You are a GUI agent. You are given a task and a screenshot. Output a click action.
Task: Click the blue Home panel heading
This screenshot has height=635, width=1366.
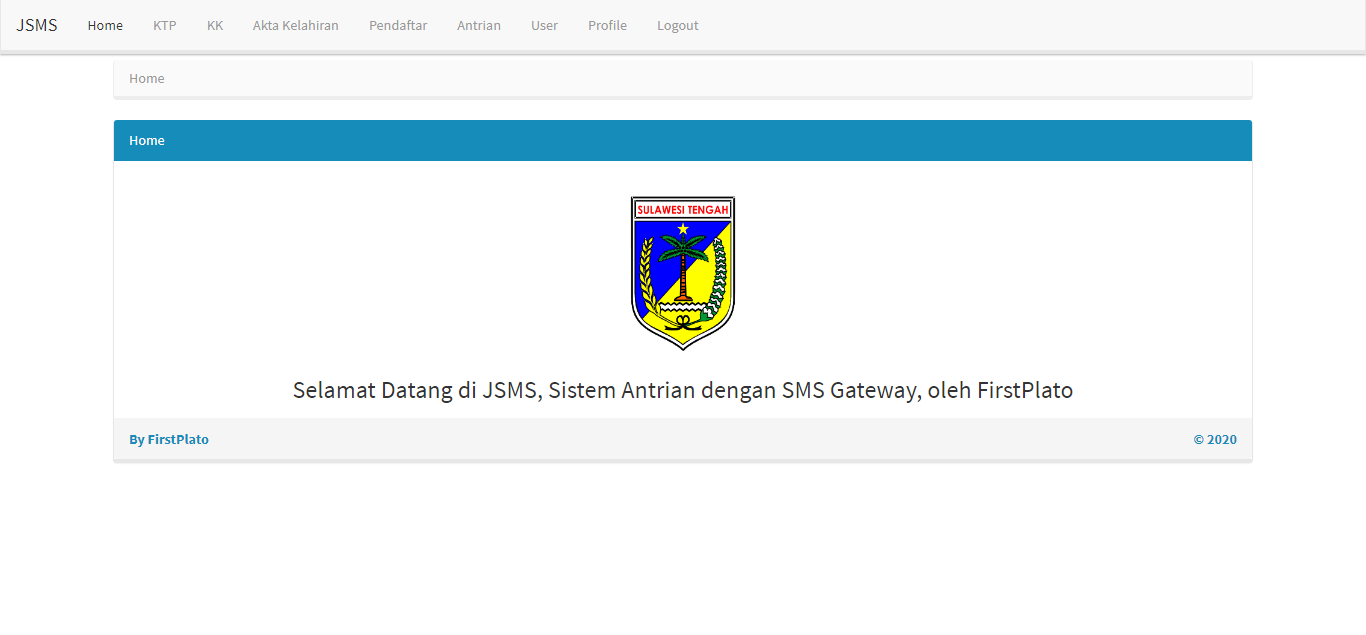[x=683, y=140]
